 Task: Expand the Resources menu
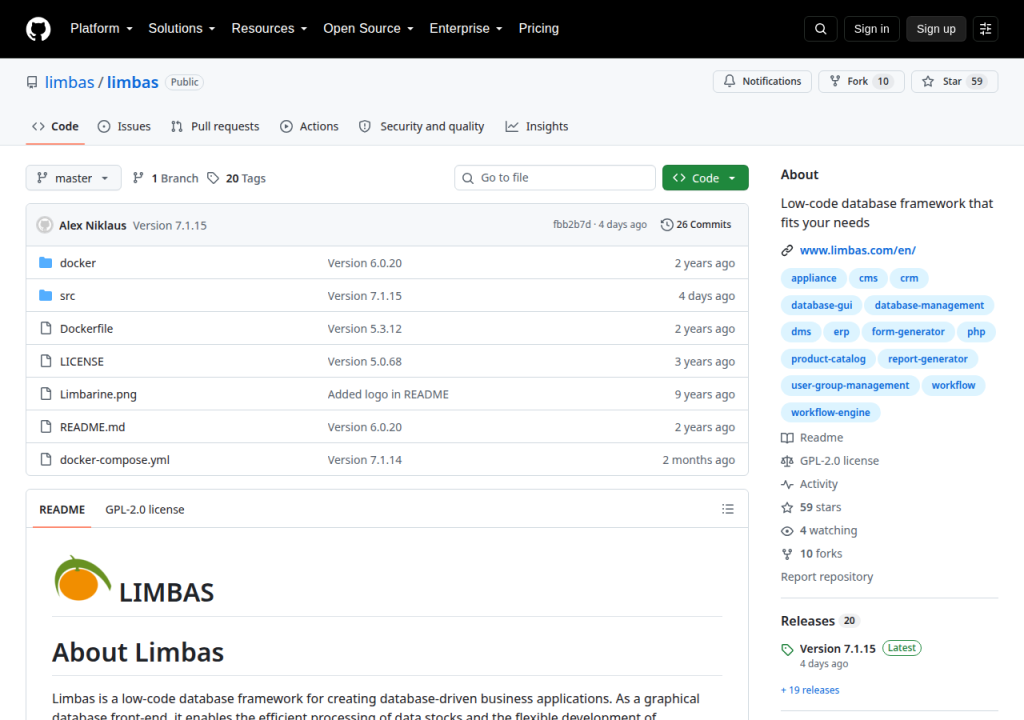point(269,29)
